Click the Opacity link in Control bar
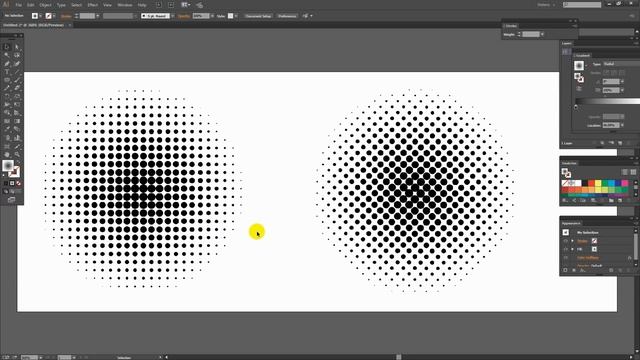 tap(184, 16)
